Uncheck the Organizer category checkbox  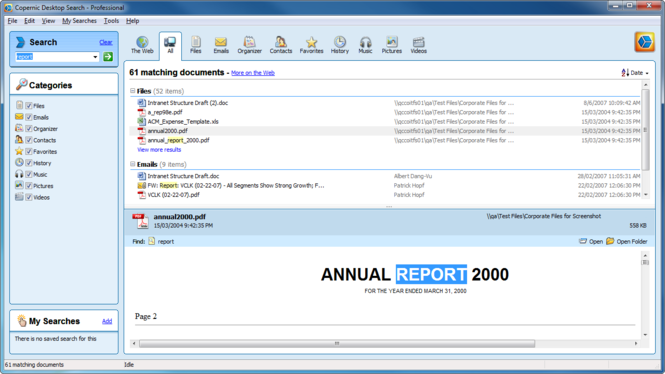[29, 128]
